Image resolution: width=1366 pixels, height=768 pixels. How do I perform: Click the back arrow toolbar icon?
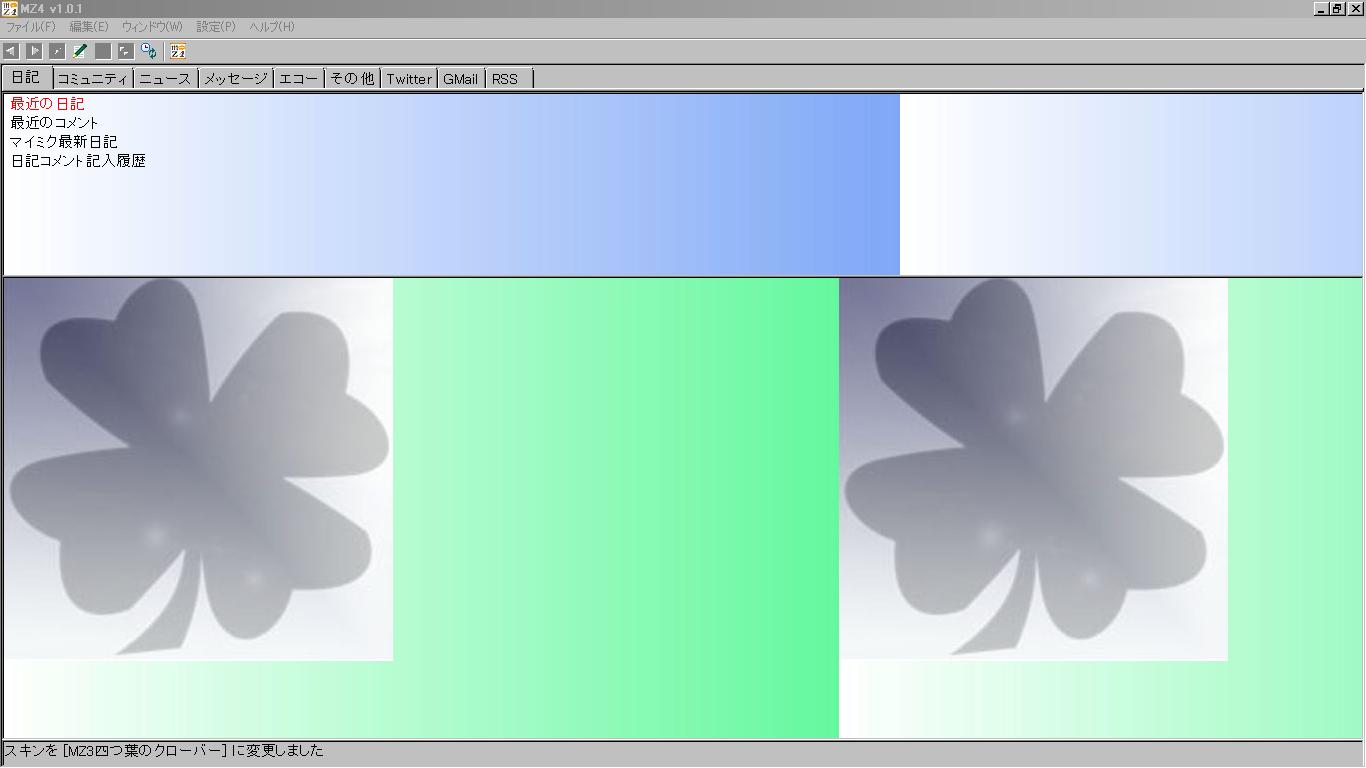[x=11, y=51]
